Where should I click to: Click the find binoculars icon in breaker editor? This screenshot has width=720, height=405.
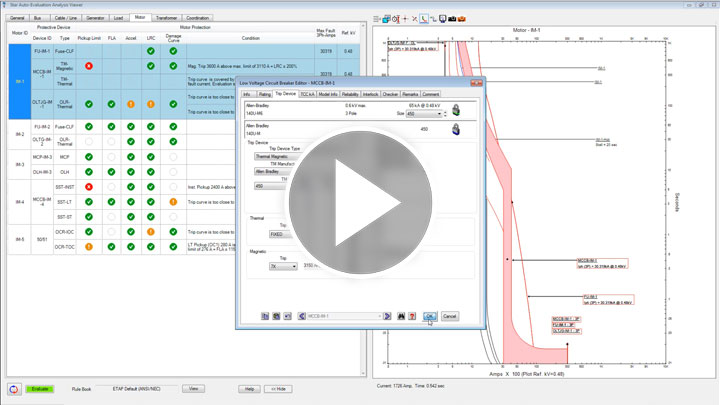(399, 316)
